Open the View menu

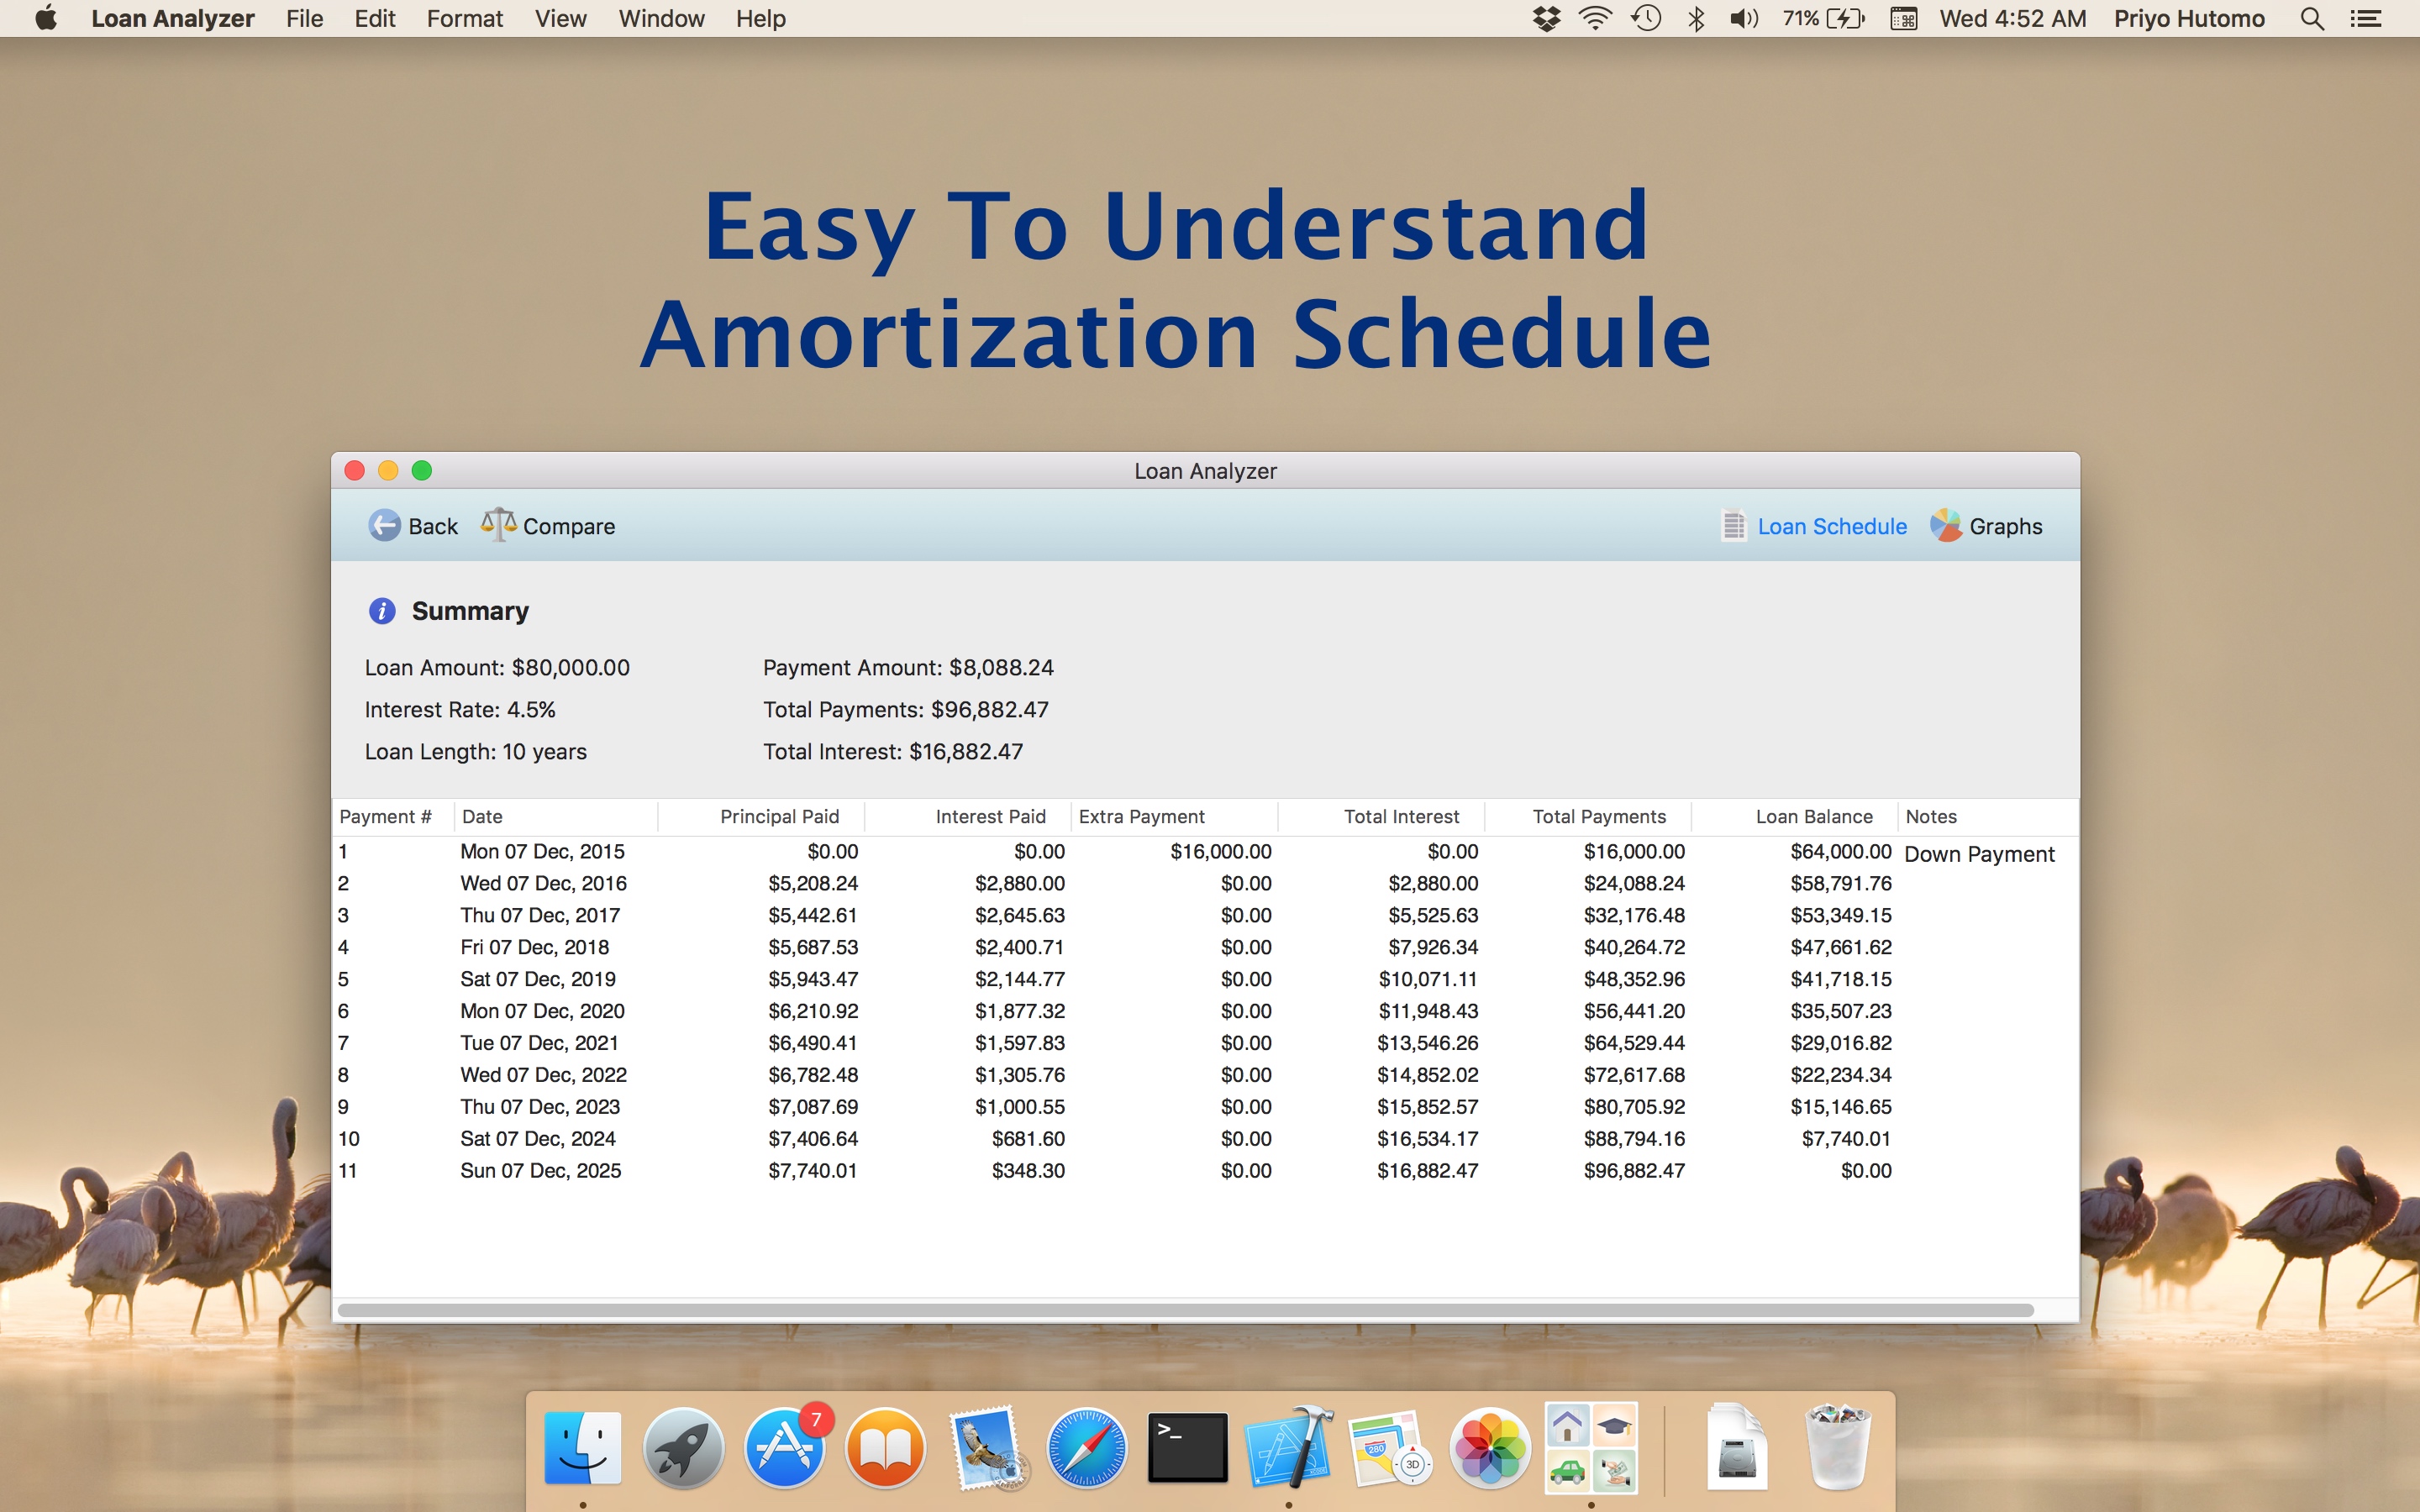pyautogui.click(x=560, y=19)
